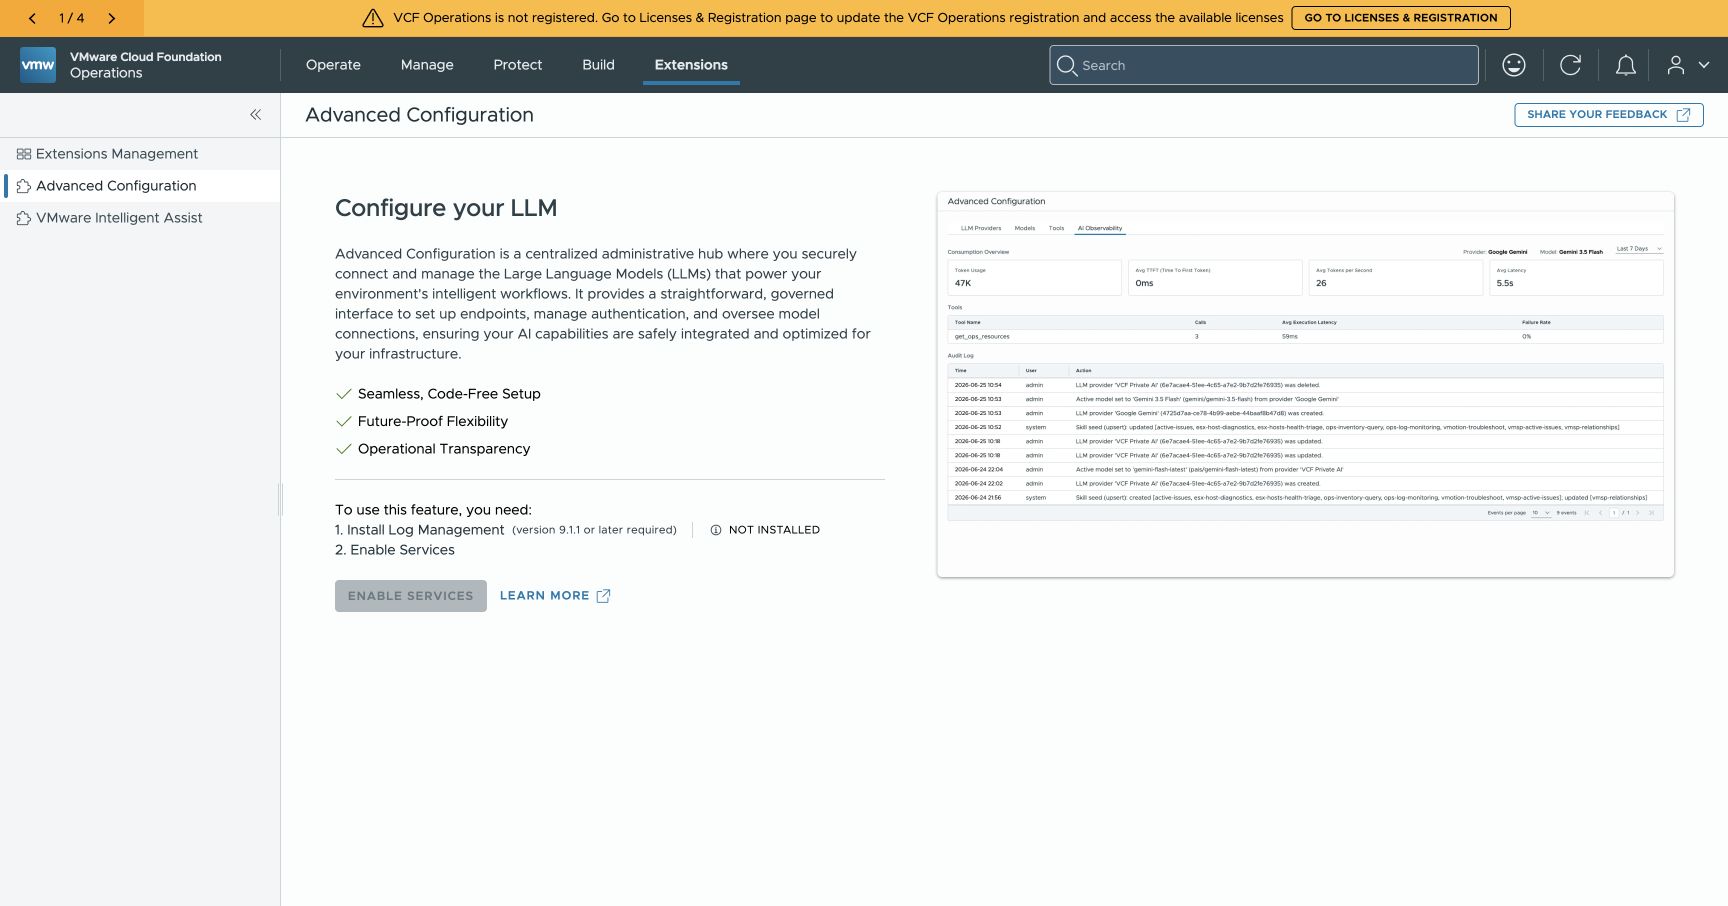Click into the Search field
The image size is (1728, 906).
point(1264,65)
